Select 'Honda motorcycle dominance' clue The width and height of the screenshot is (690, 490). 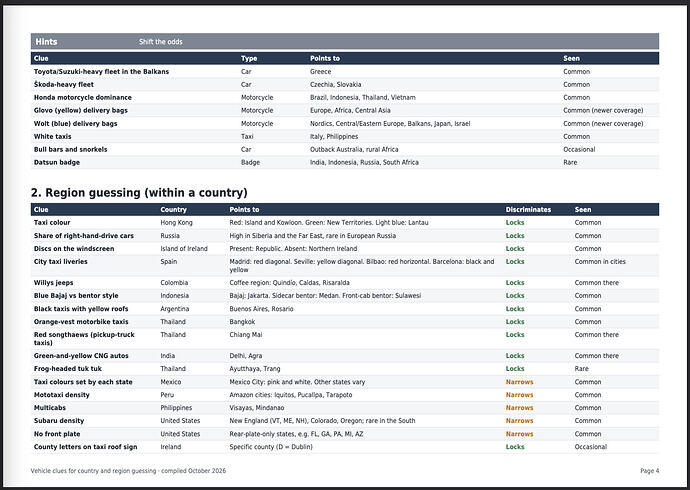coord(83,97)
